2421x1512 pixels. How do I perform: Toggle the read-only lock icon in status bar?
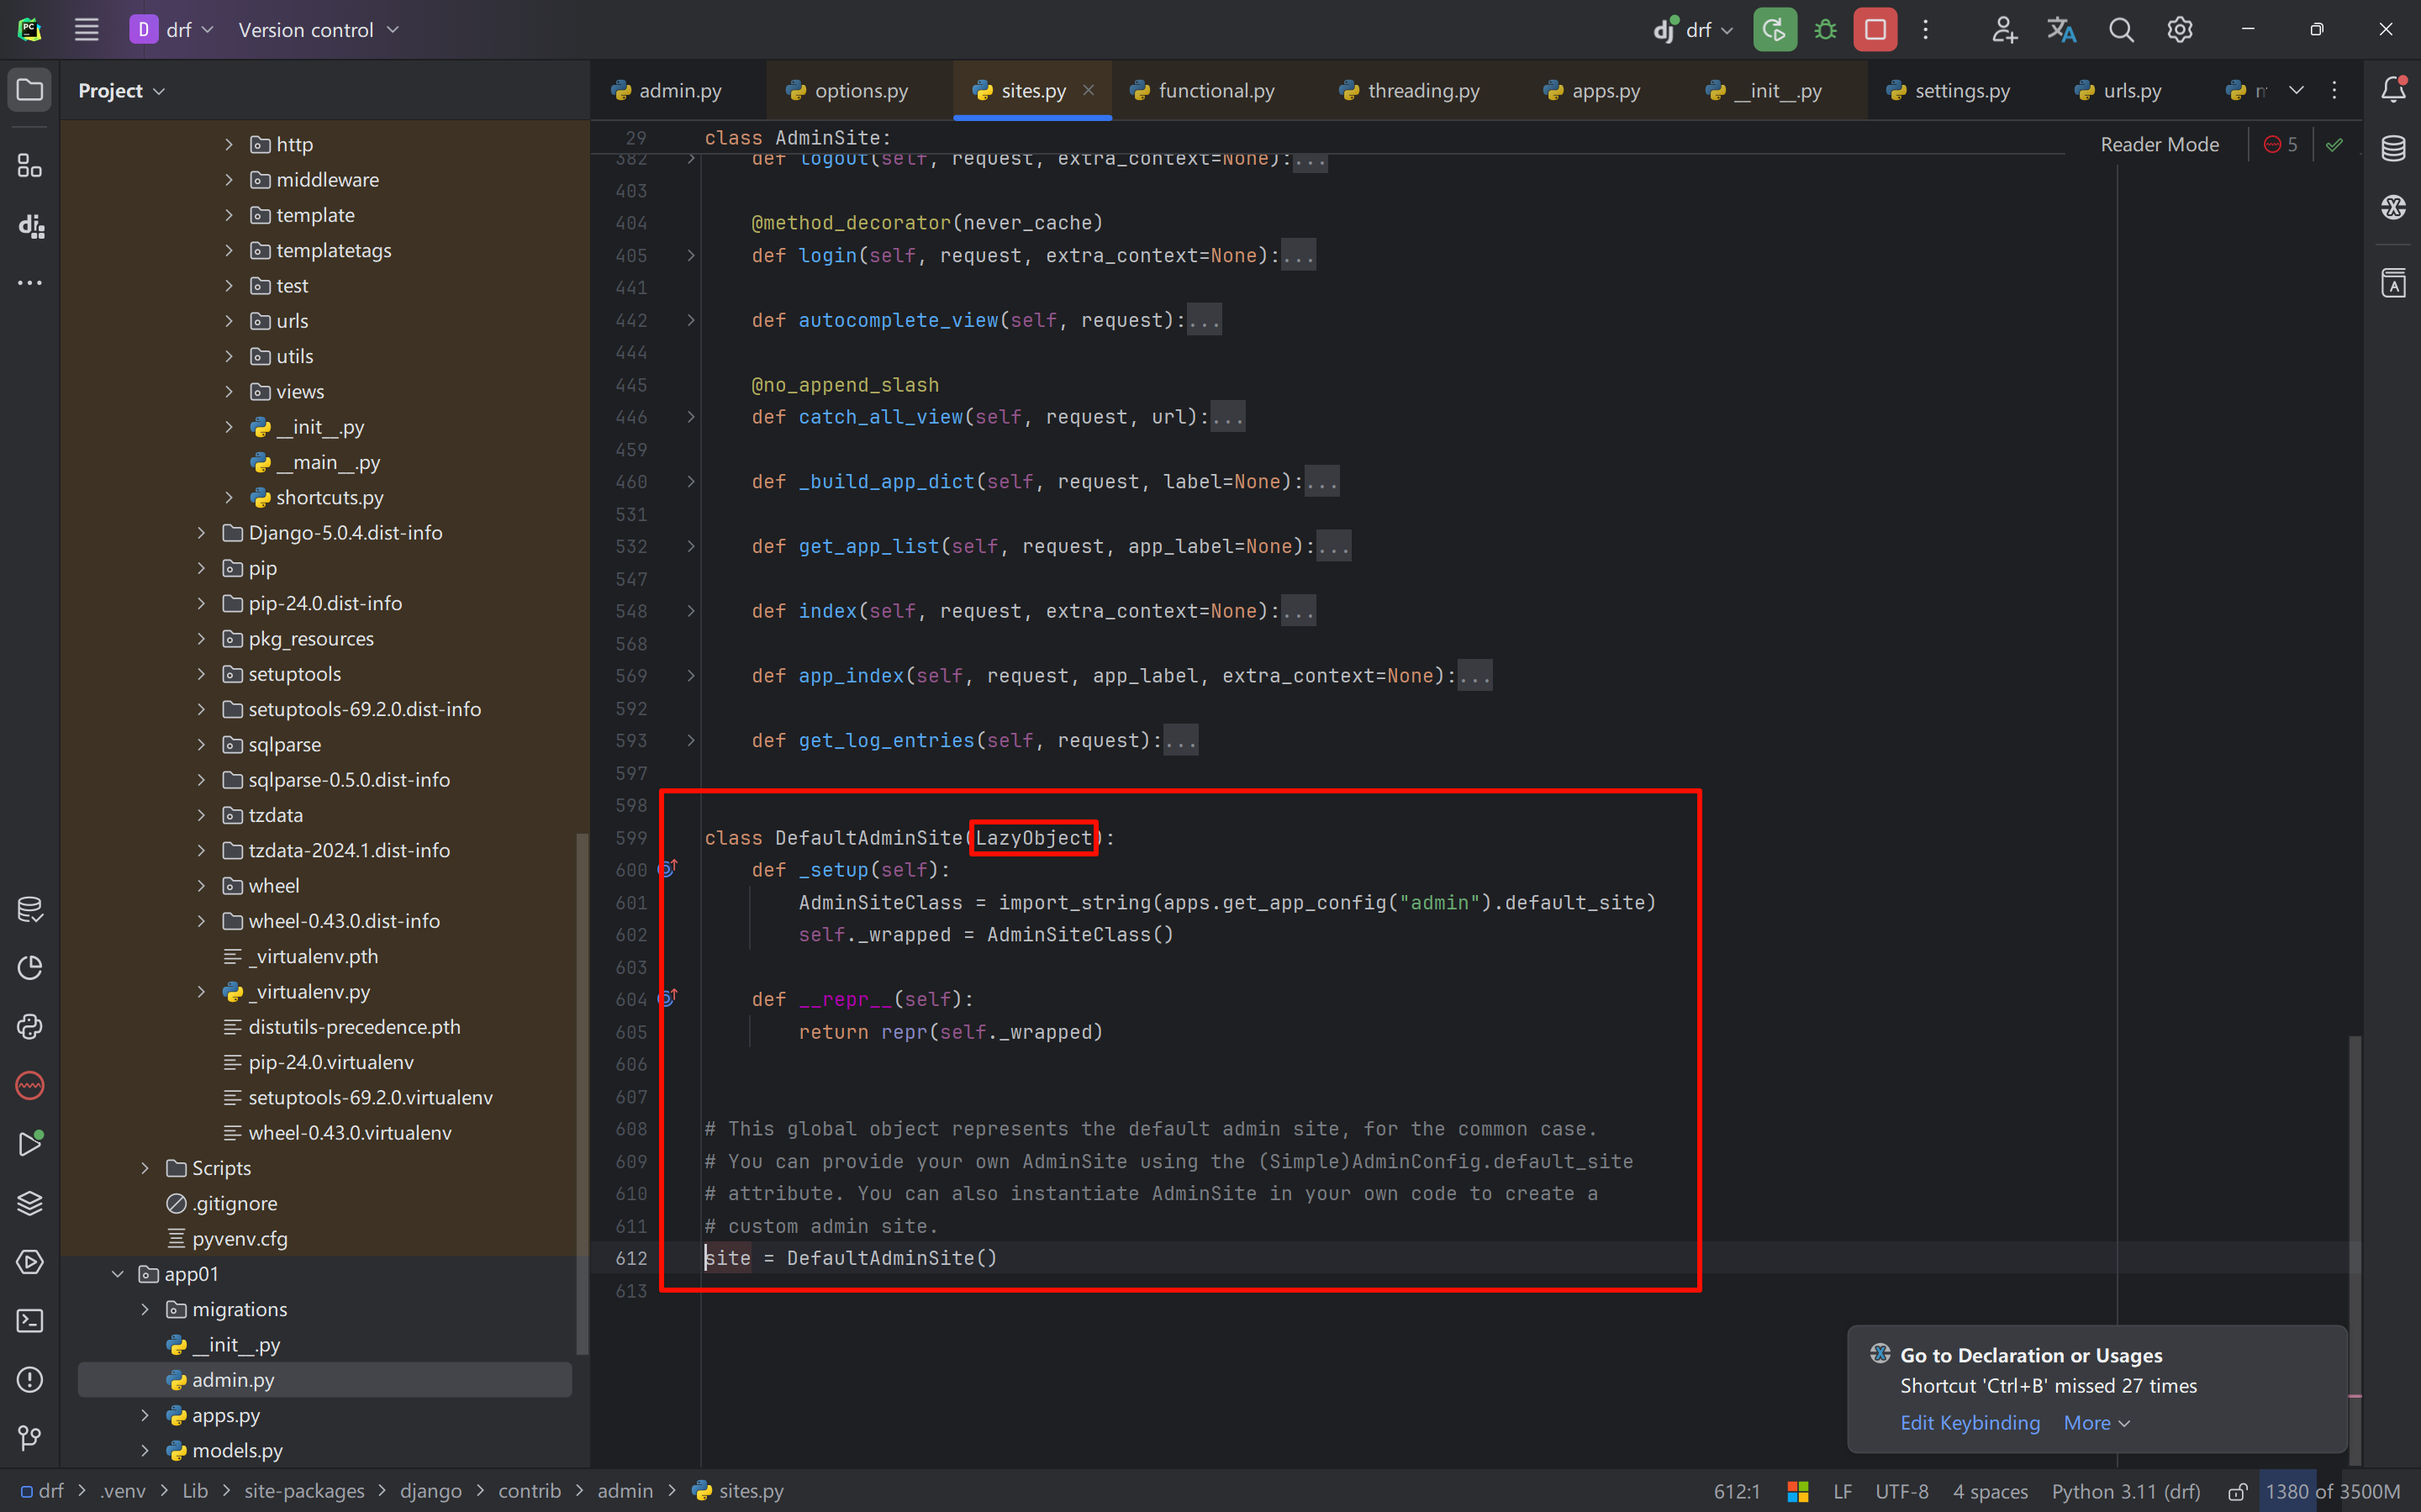tap(2238, 1491)
